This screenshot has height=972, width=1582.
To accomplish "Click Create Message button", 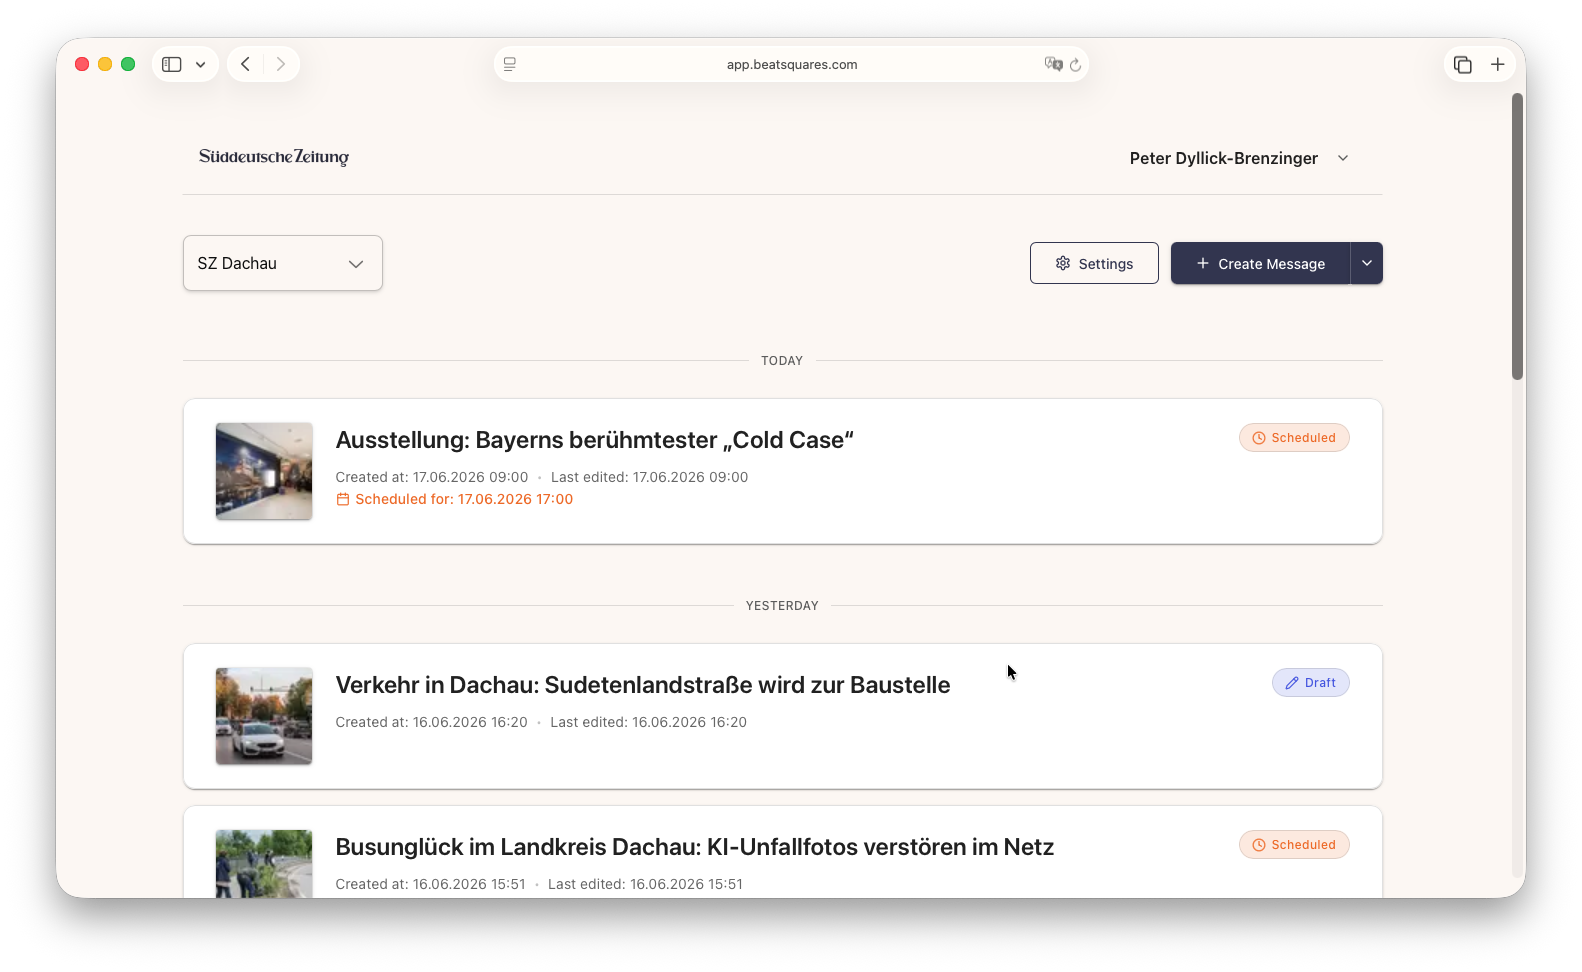I will 1261,263.
